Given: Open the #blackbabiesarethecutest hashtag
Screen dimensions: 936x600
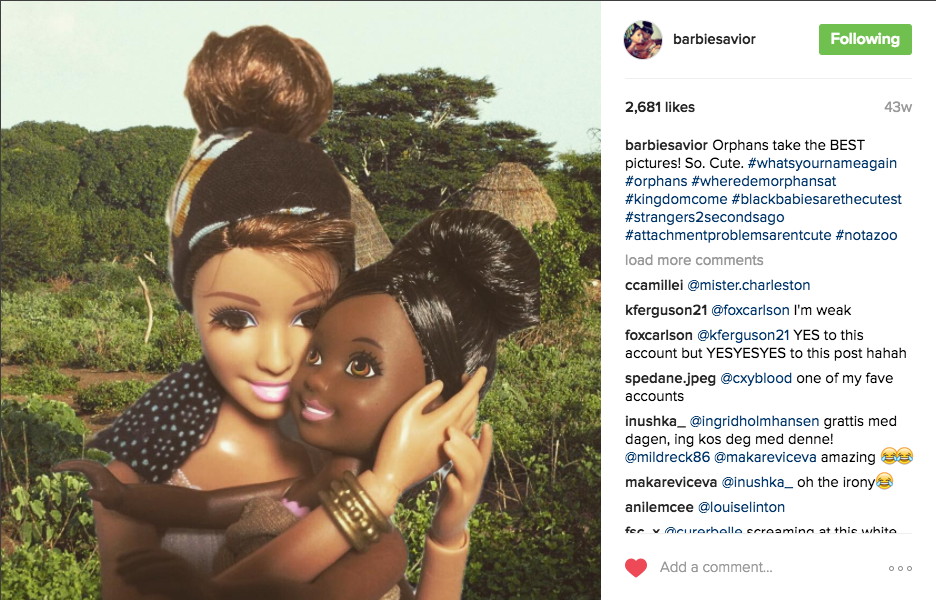Looking at the screenshot, I should (x=816, y=199).
